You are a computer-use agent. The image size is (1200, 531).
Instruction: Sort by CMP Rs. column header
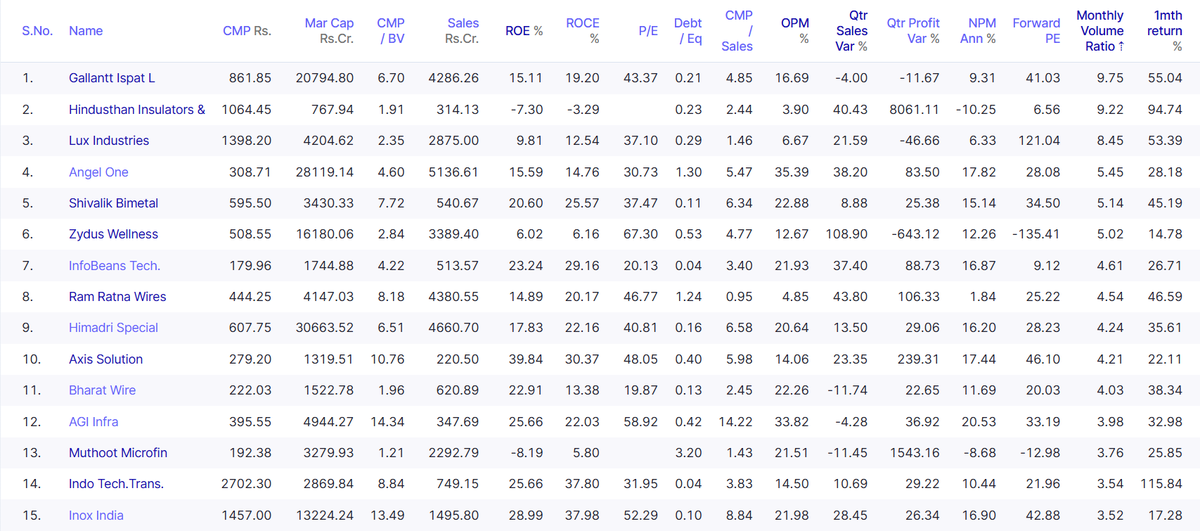[247, 31]
